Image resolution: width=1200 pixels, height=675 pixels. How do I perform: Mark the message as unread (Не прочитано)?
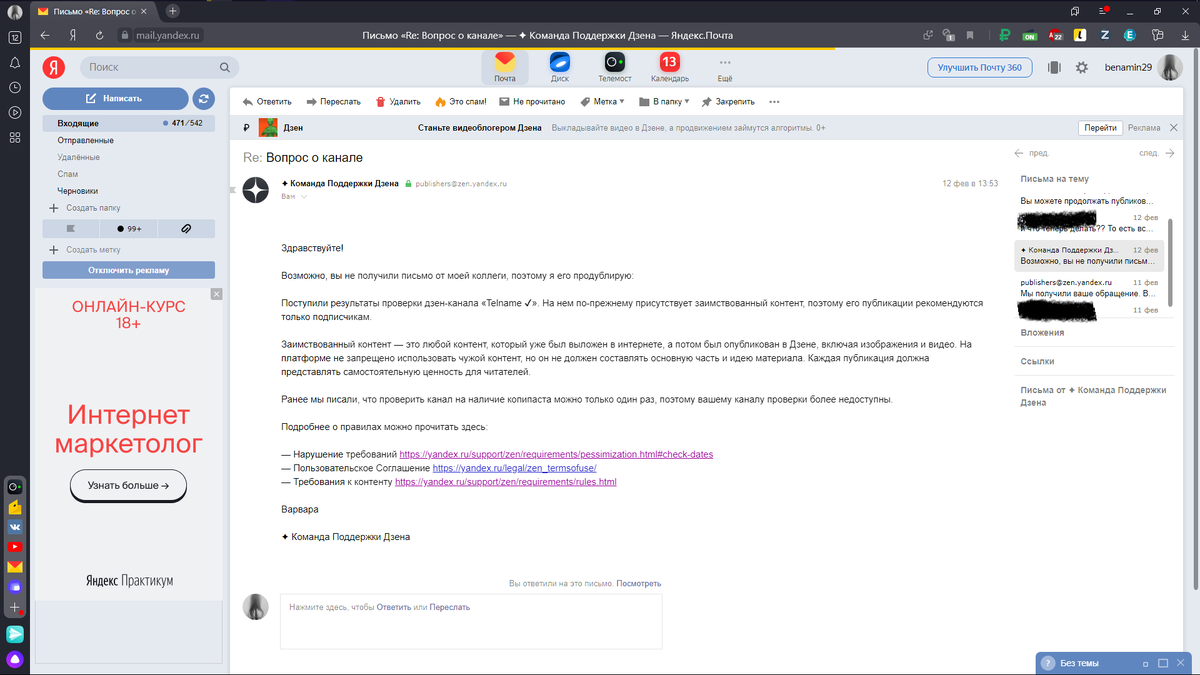[x=533, y=101]
